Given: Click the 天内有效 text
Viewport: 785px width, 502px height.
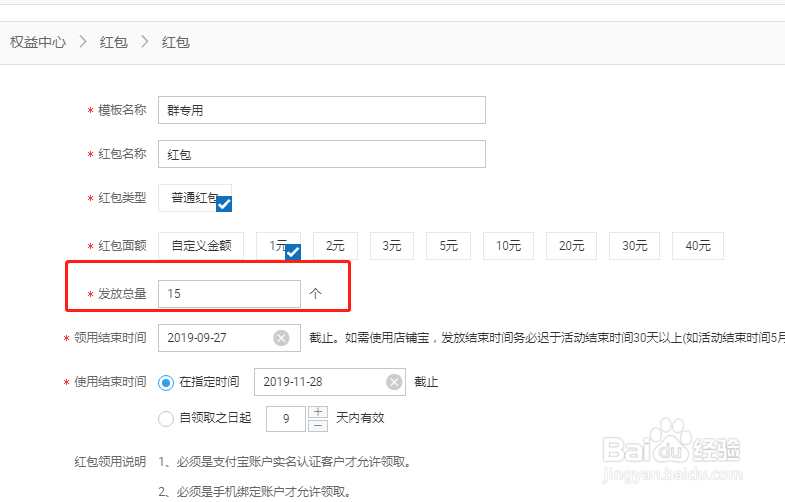Looking at the screenshot, I should pos(360,418).
